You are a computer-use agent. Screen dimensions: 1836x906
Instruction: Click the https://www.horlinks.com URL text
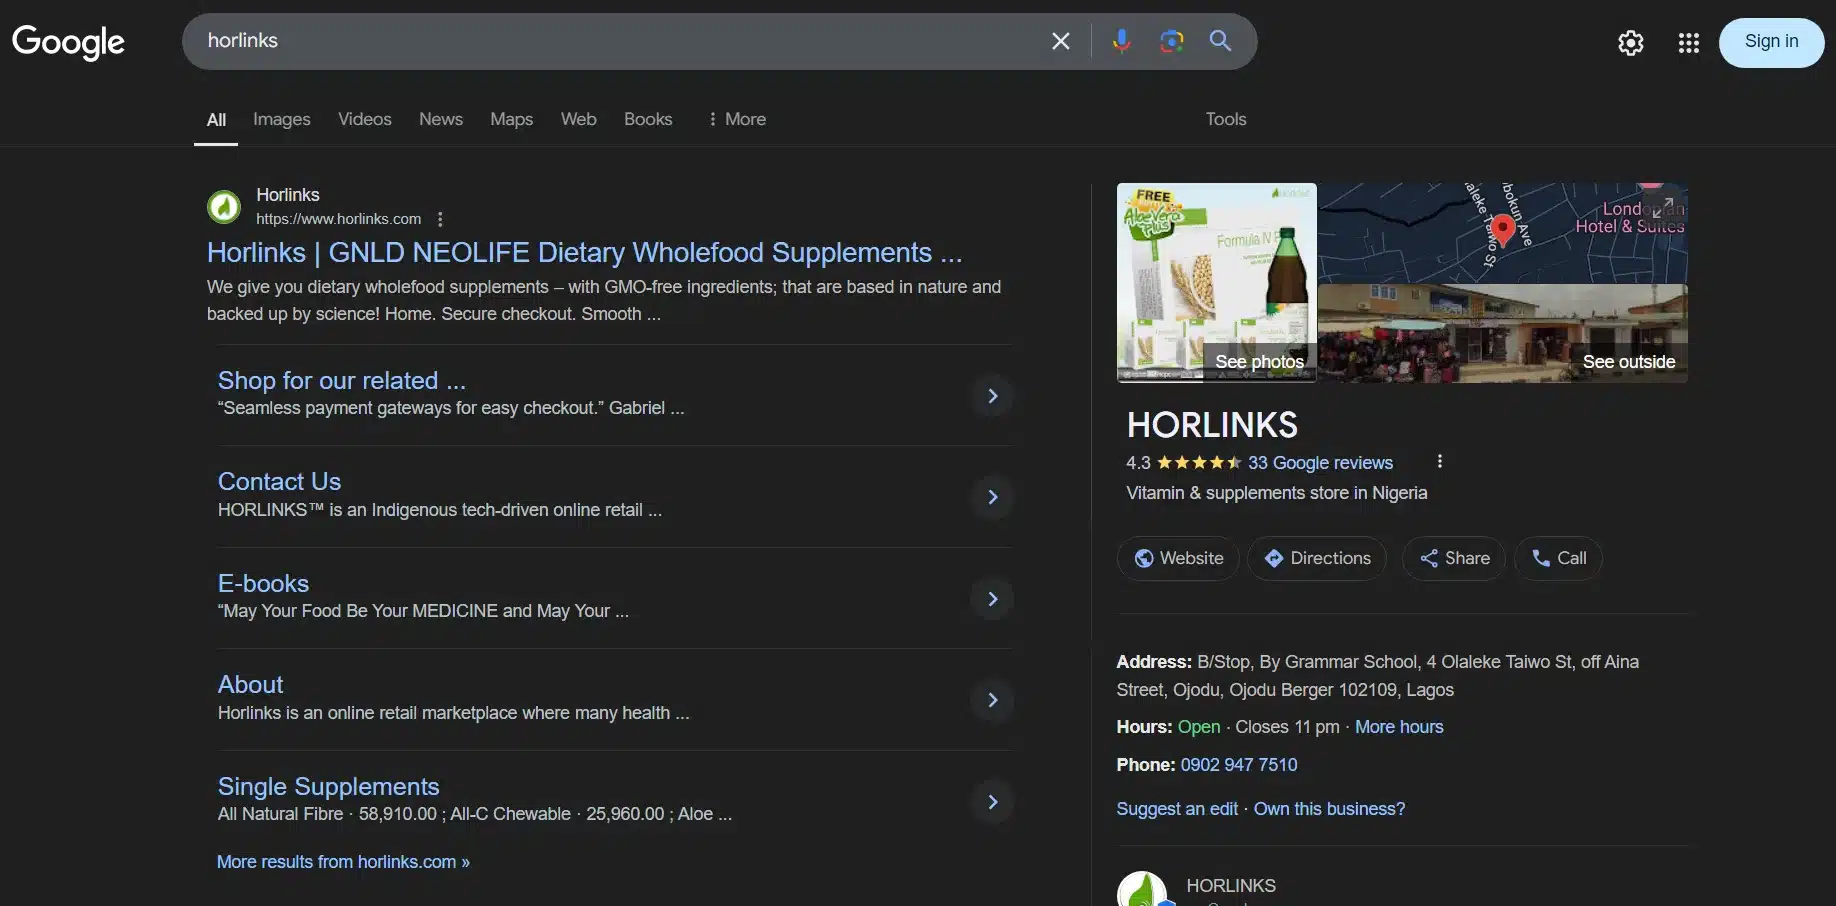coord(338,219)
